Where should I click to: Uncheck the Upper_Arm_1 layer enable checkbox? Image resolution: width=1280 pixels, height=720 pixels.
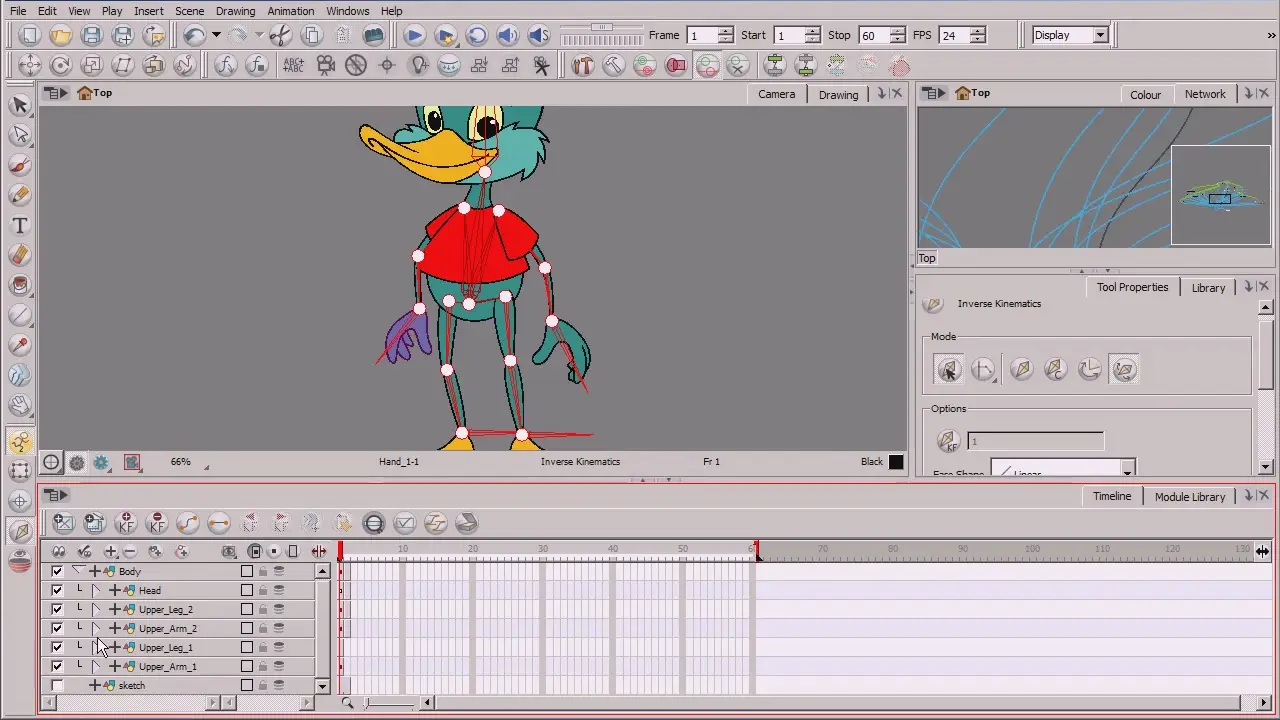(57, 666)
